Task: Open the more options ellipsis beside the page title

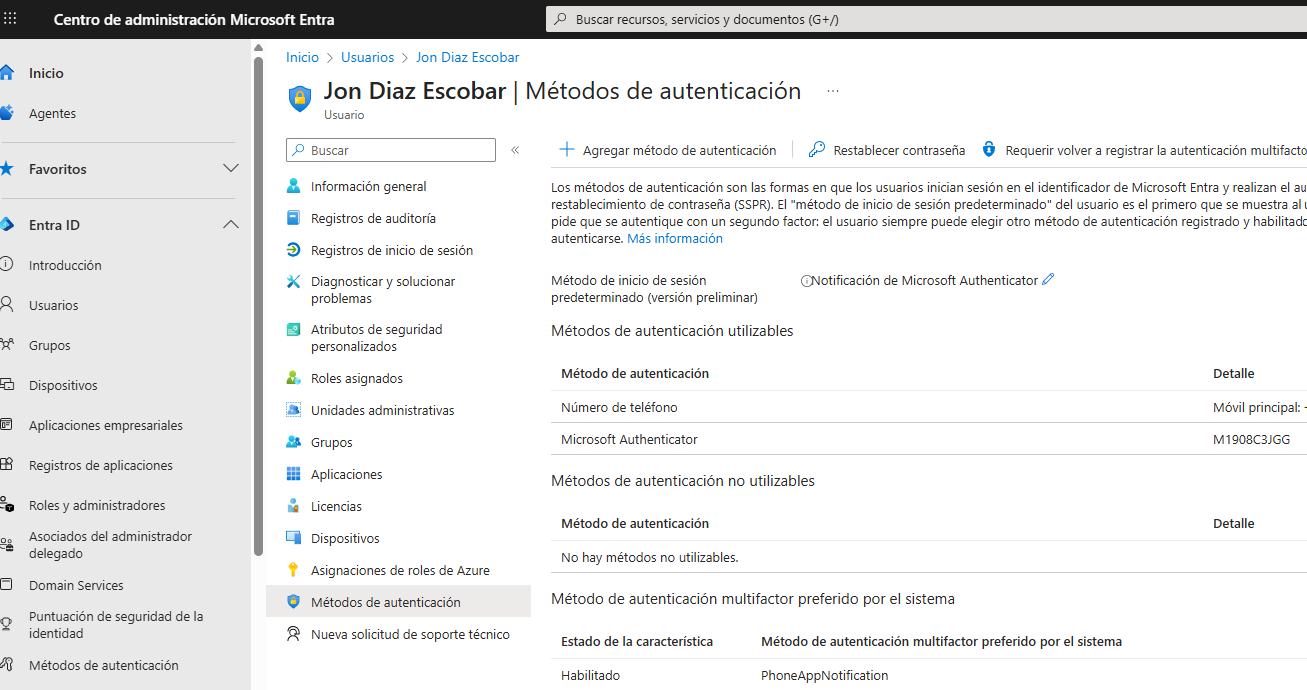Action: (833, 91)
